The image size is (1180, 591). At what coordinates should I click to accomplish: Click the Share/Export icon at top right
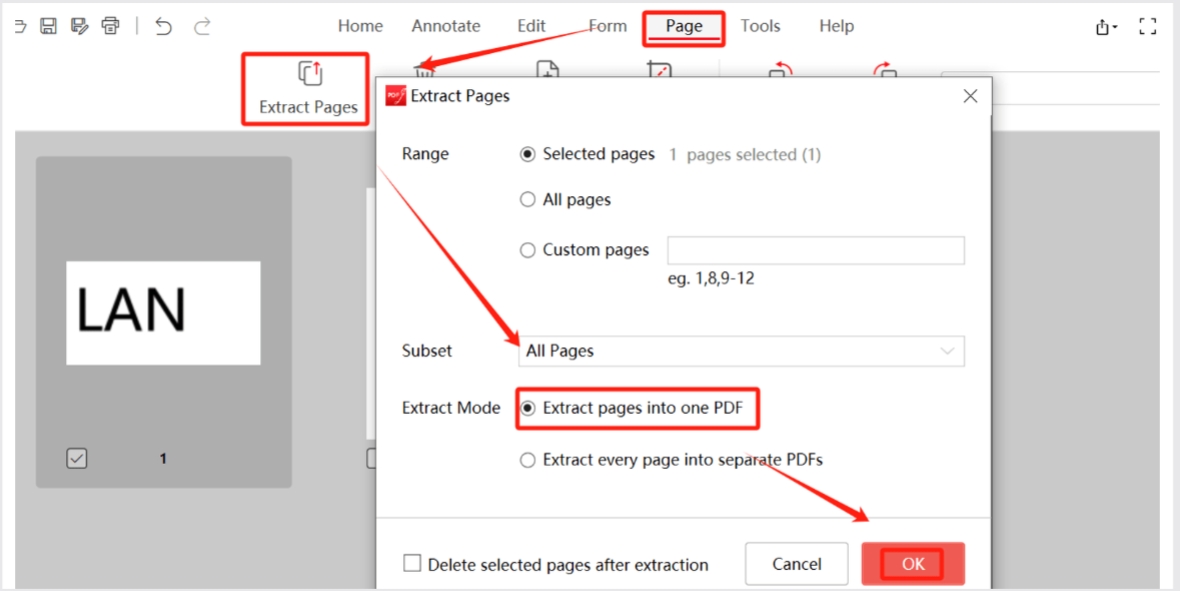1104,26
